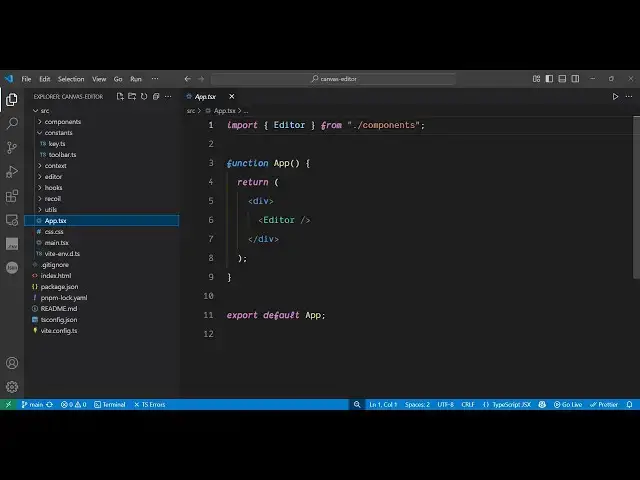Open notifications bell in status bar

(629, 404)
